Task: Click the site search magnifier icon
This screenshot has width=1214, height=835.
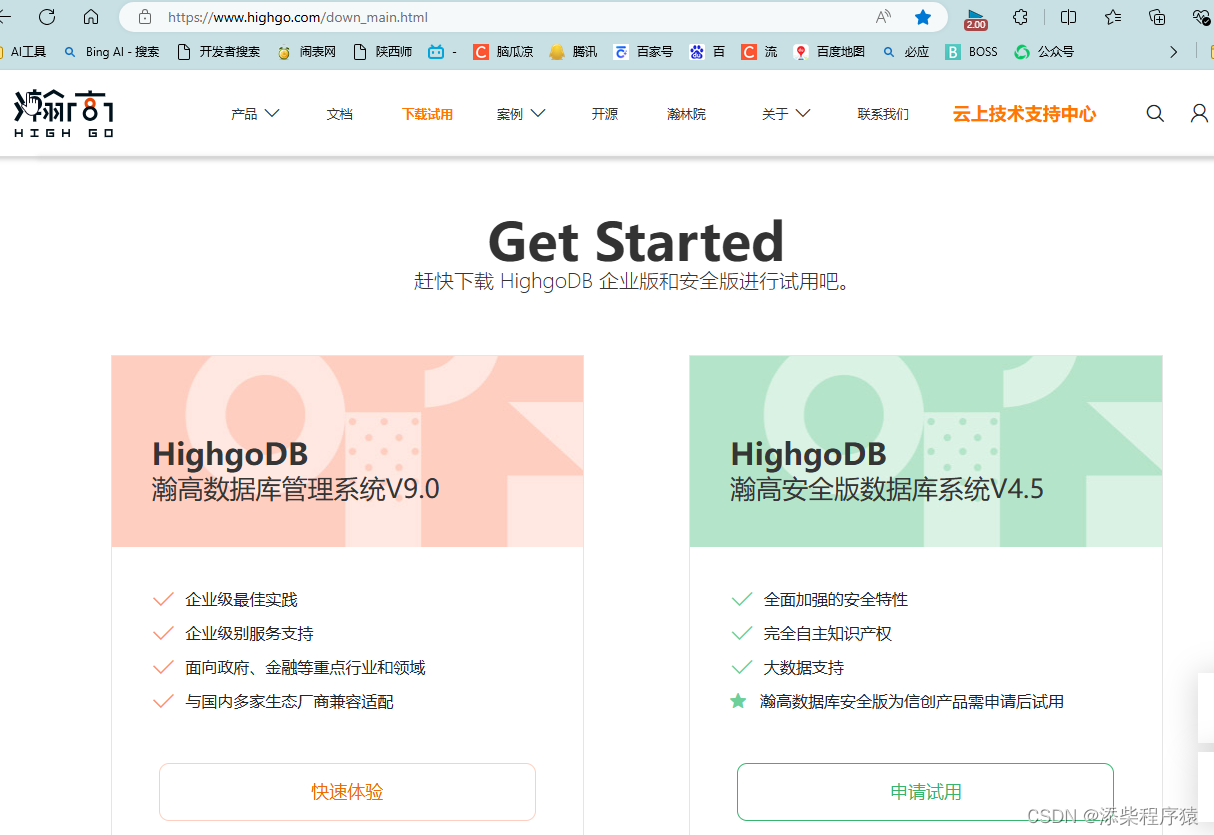Action: 1155,114
